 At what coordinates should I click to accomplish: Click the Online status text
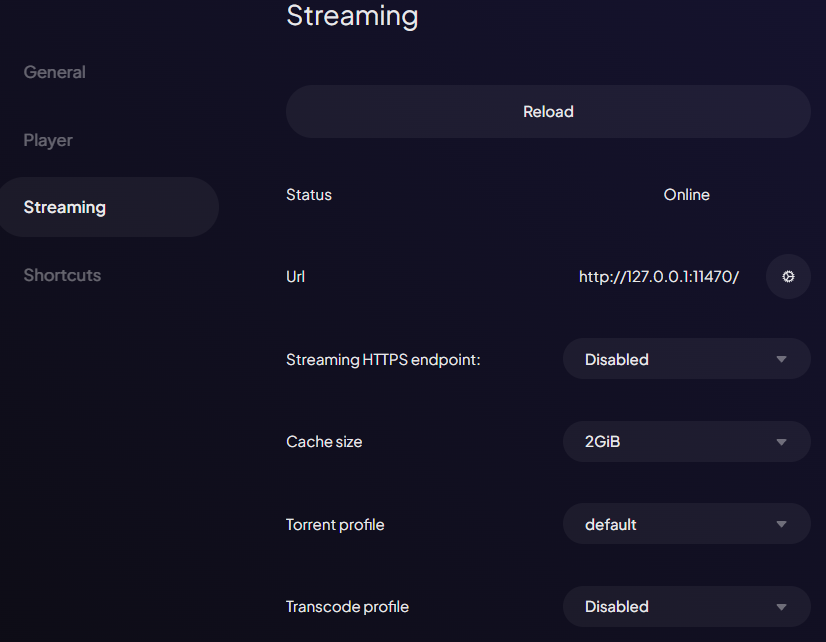686,194
